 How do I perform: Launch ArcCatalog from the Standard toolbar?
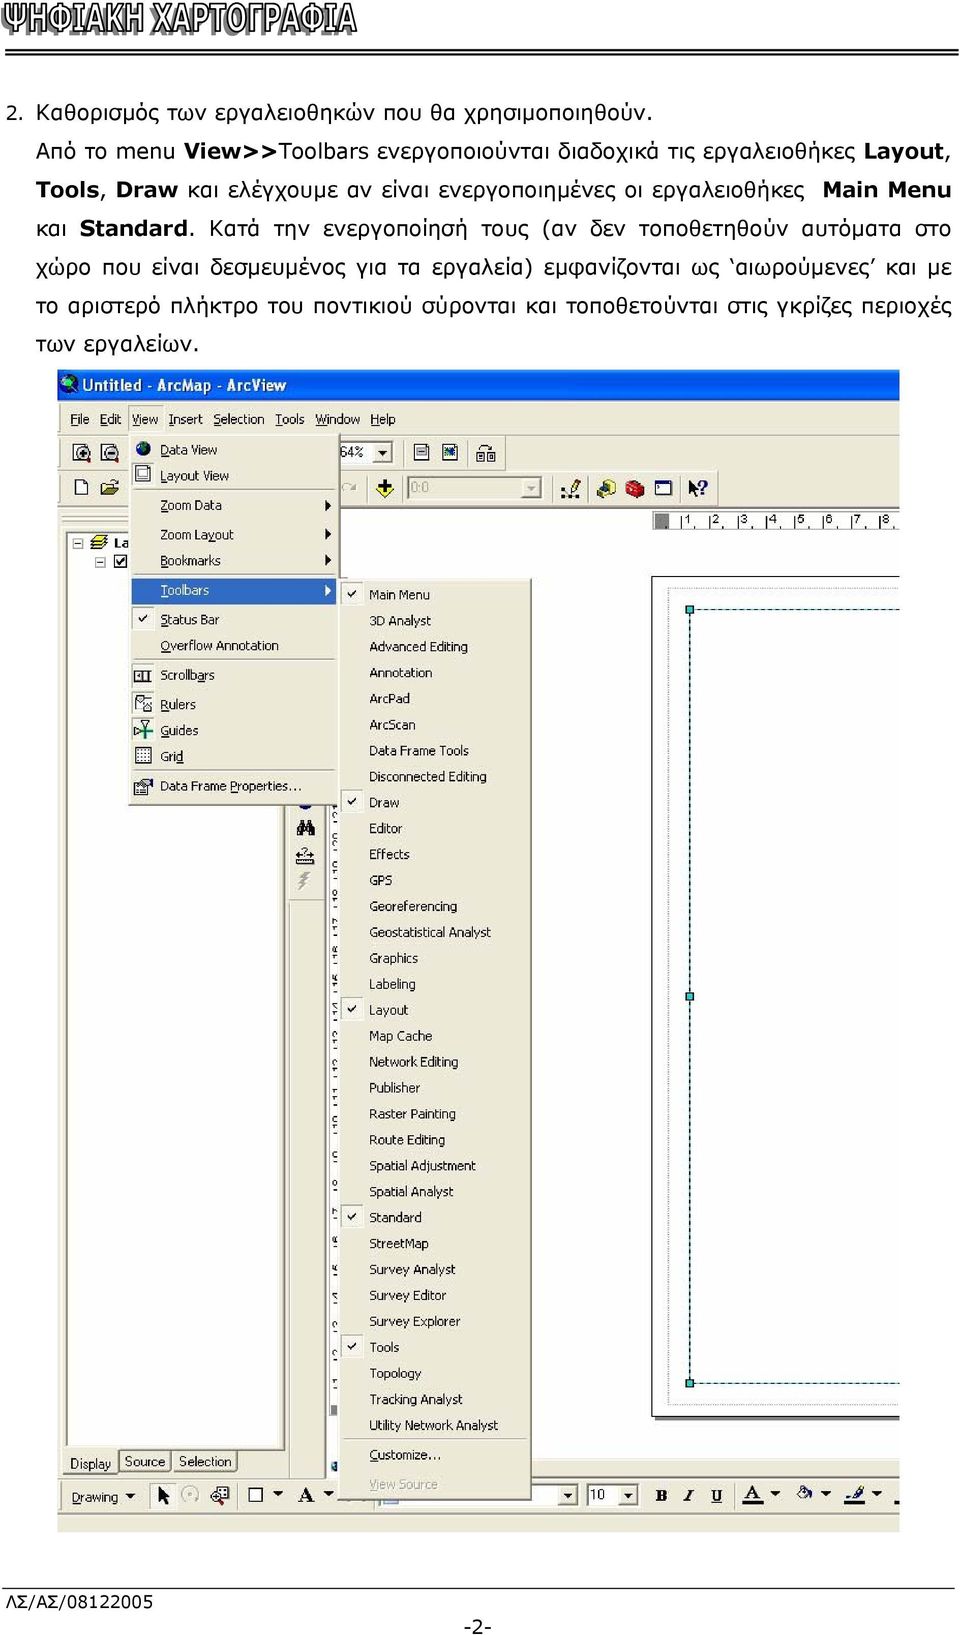pos(606,488)
